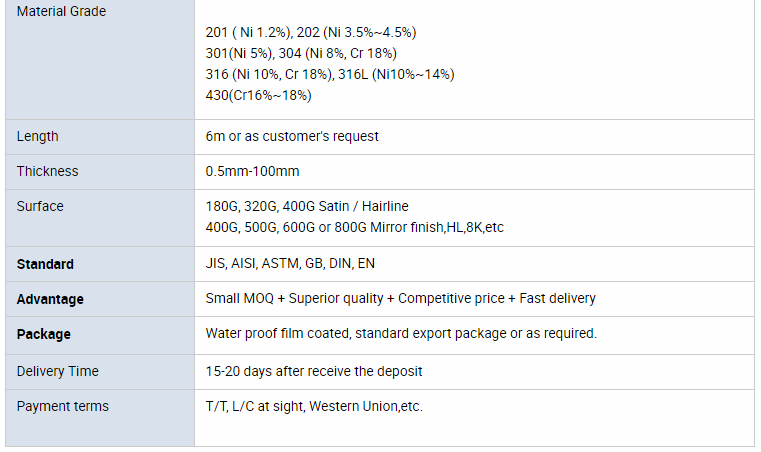This screenshot has width=761, height=452.
Task: Click the water proof film package text
Action: (401, 333)
